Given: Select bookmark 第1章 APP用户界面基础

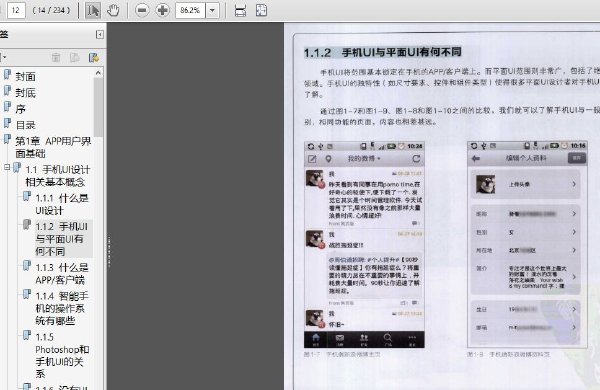Looking at the screenshot, I should pyautogui.click(x=53, y=147).
